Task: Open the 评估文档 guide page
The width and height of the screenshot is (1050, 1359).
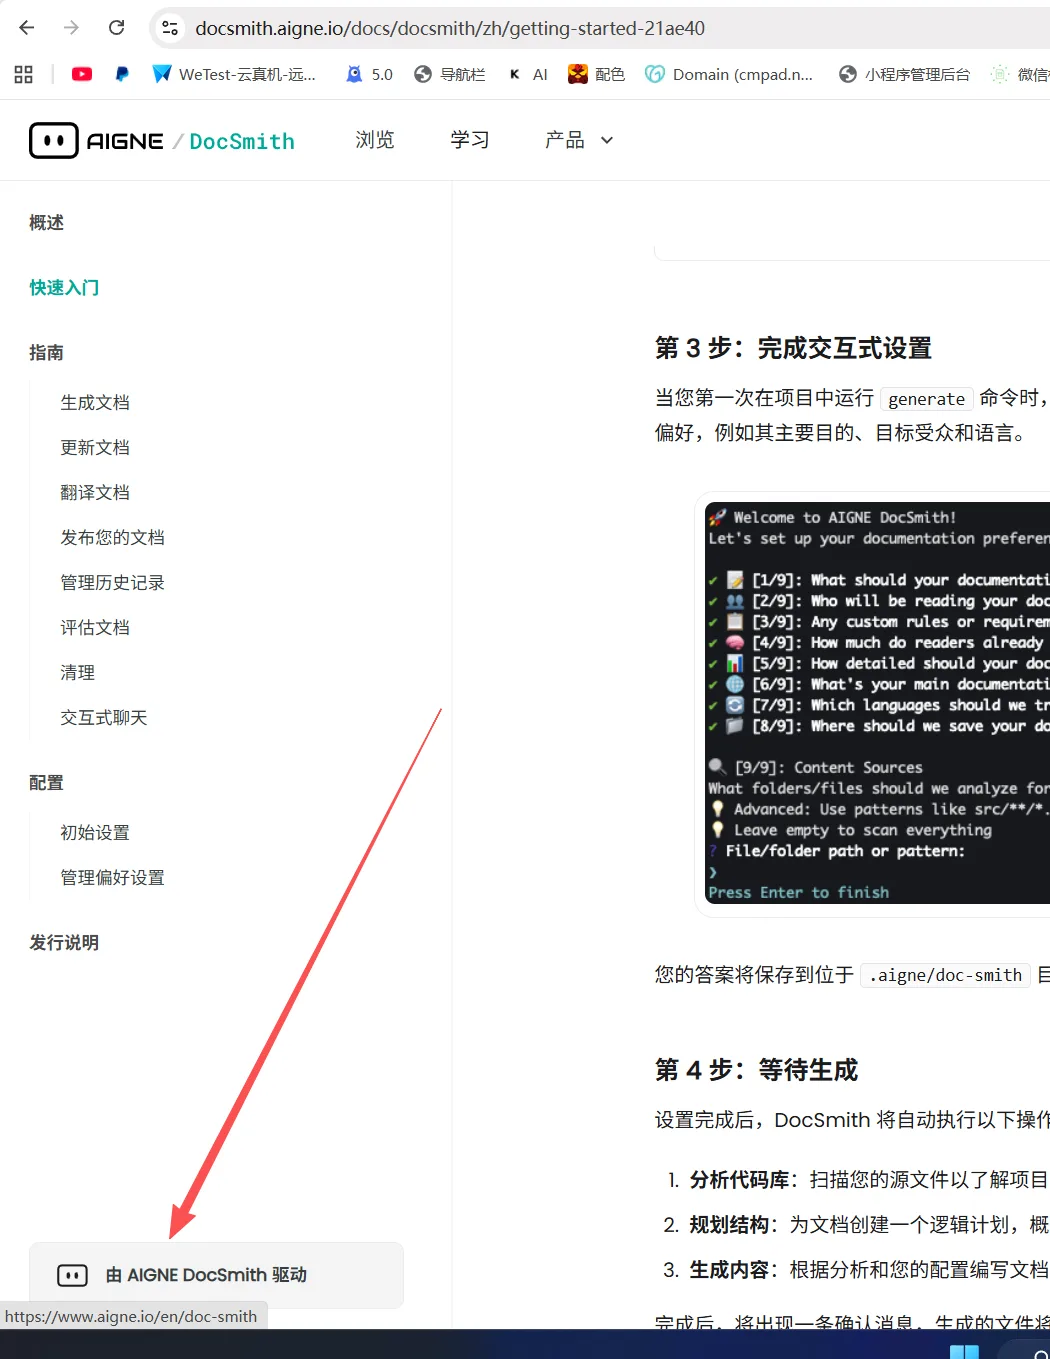Action: tap(95, 627)
